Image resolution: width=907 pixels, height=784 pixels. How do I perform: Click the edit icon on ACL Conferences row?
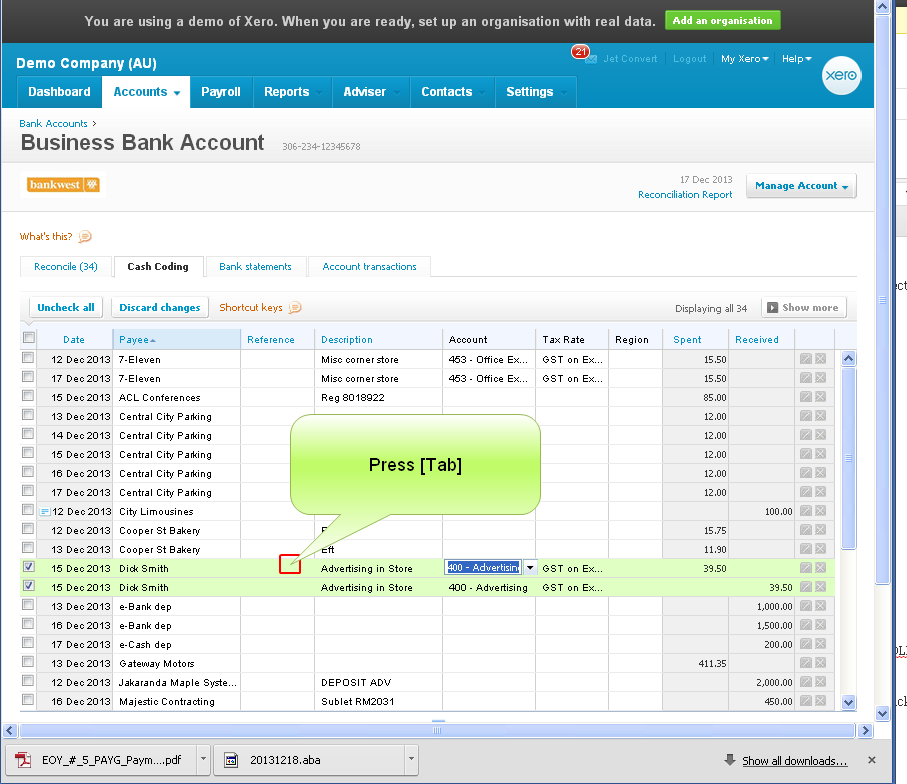pyautogui.click(x=804, y=398)
